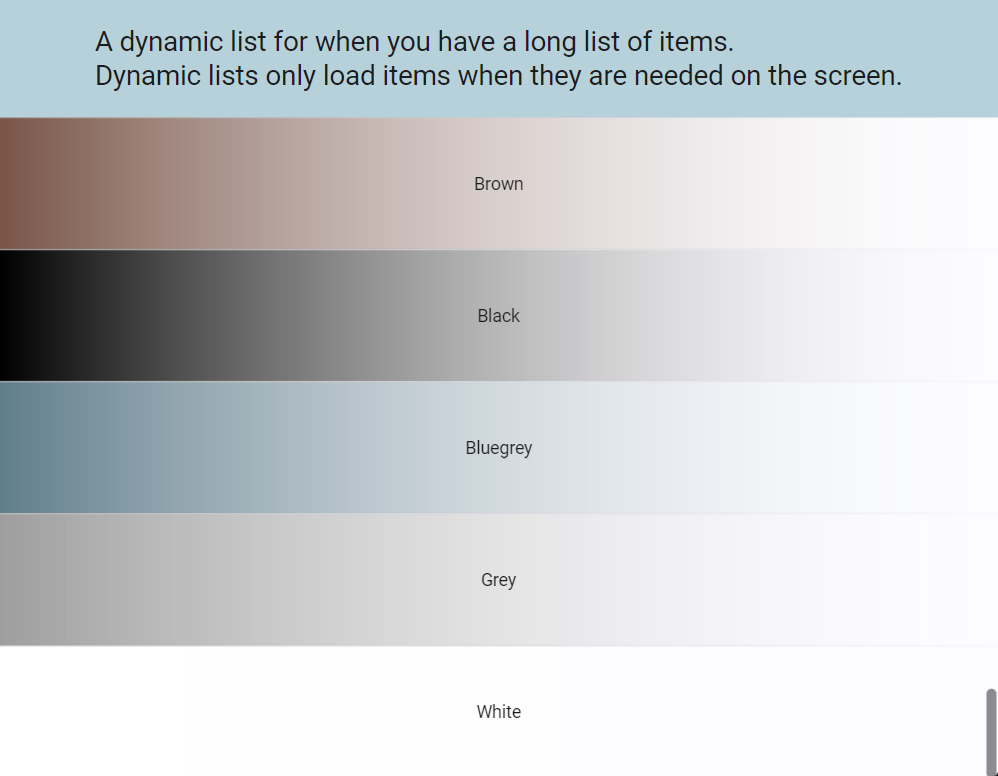Click the Grey label text
Image resolution: width=998 pixels, height=776 pixels.
point(499,580)
